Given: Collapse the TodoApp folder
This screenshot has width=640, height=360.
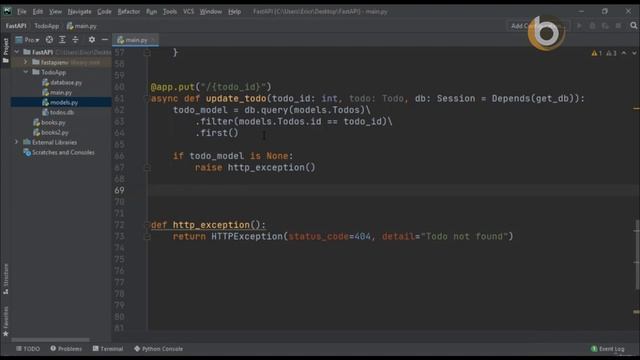Looking at the screenshot, I should (x=26, y=72).
